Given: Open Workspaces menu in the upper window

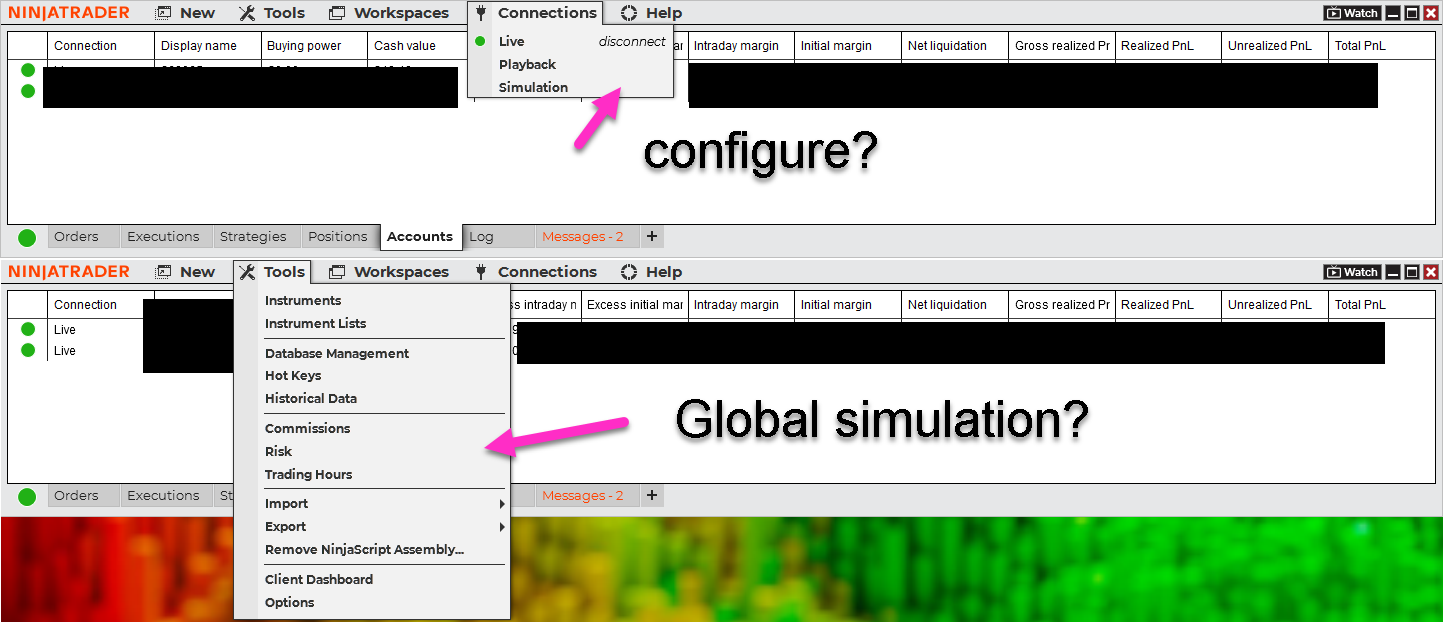Looking at the screenshot, I should click(x=389, y=13).
